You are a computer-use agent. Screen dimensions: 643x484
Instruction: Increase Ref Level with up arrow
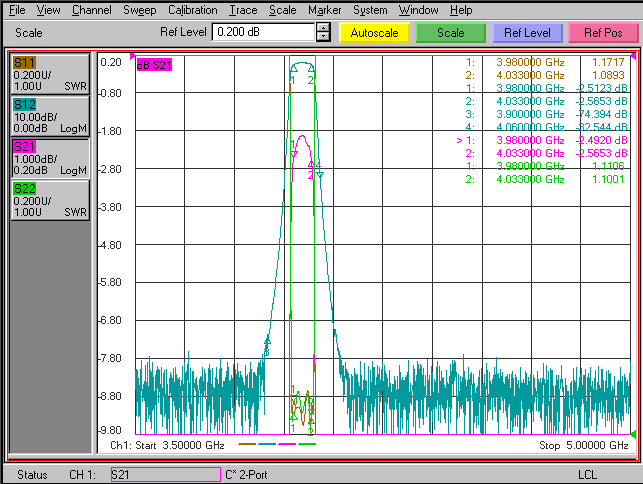(324, 28)
